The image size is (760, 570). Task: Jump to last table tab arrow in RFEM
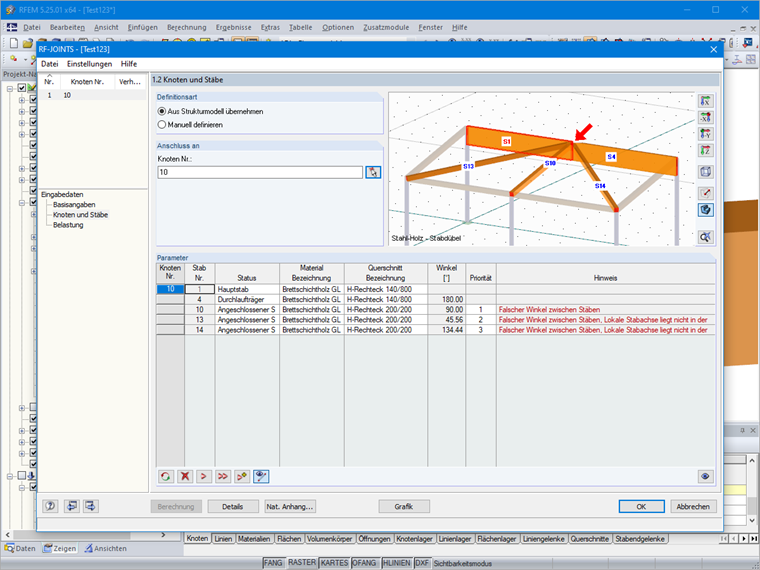pos(754,538)
